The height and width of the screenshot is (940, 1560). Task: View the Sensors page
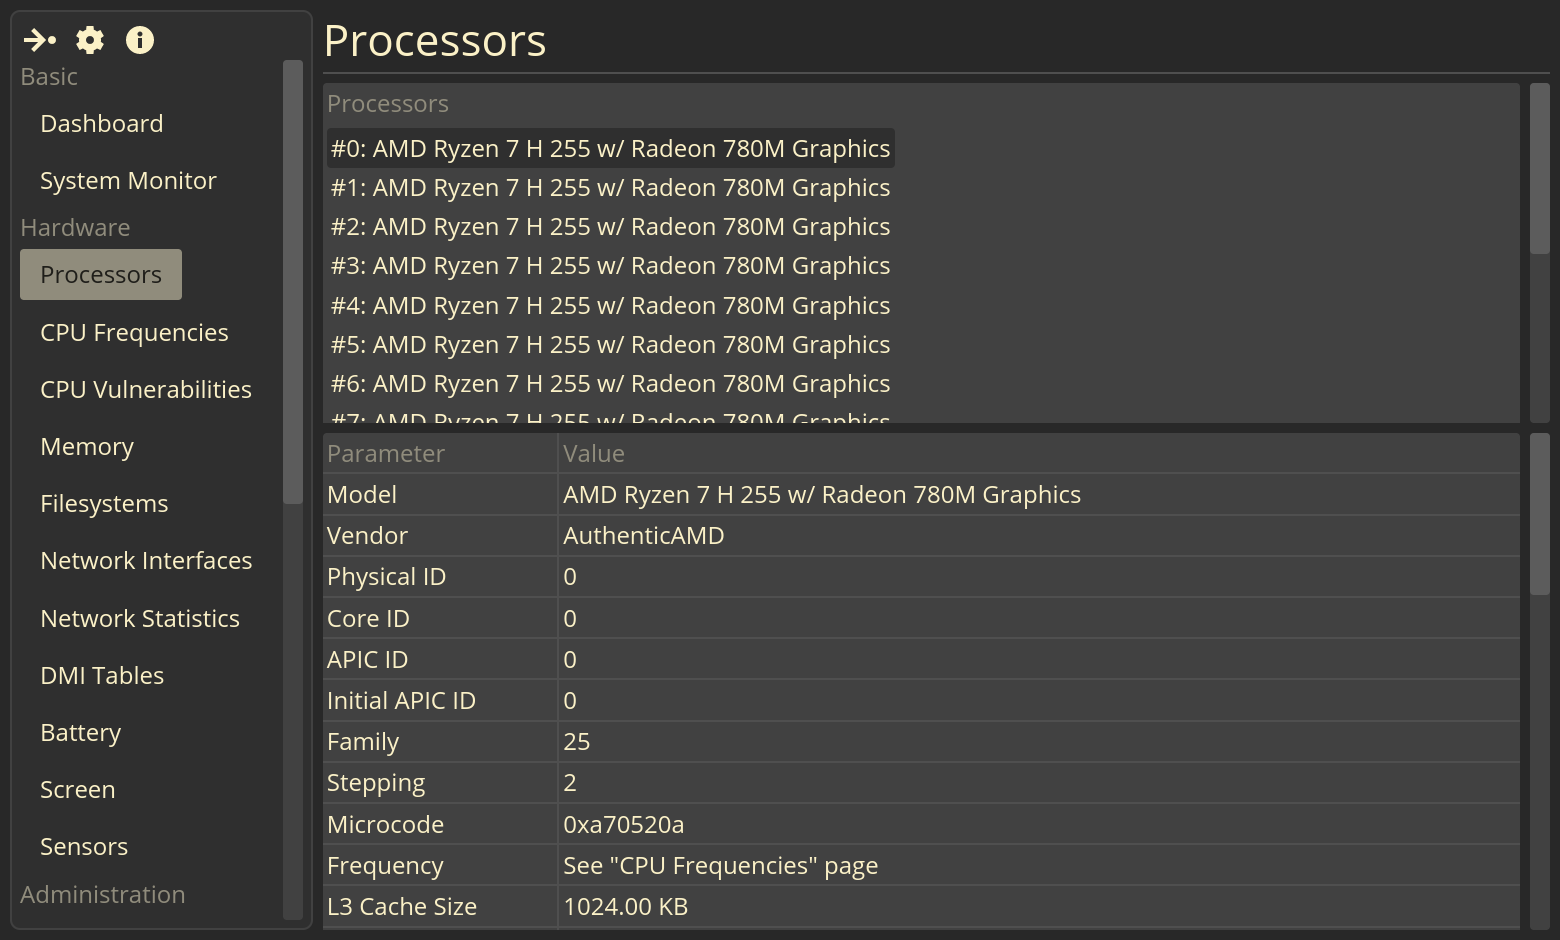tap(84, 847)
